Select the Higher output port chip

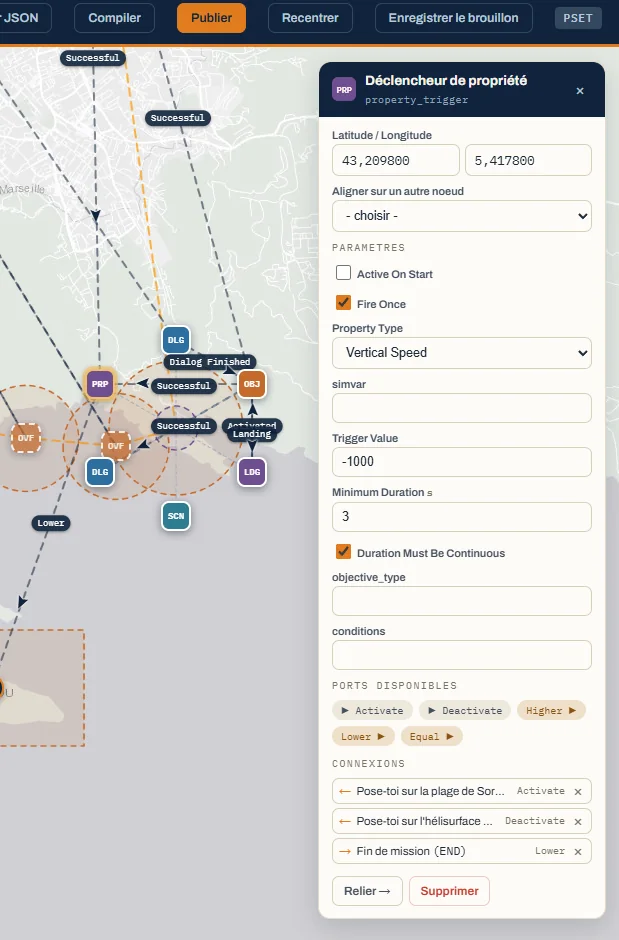pos(551,710)
